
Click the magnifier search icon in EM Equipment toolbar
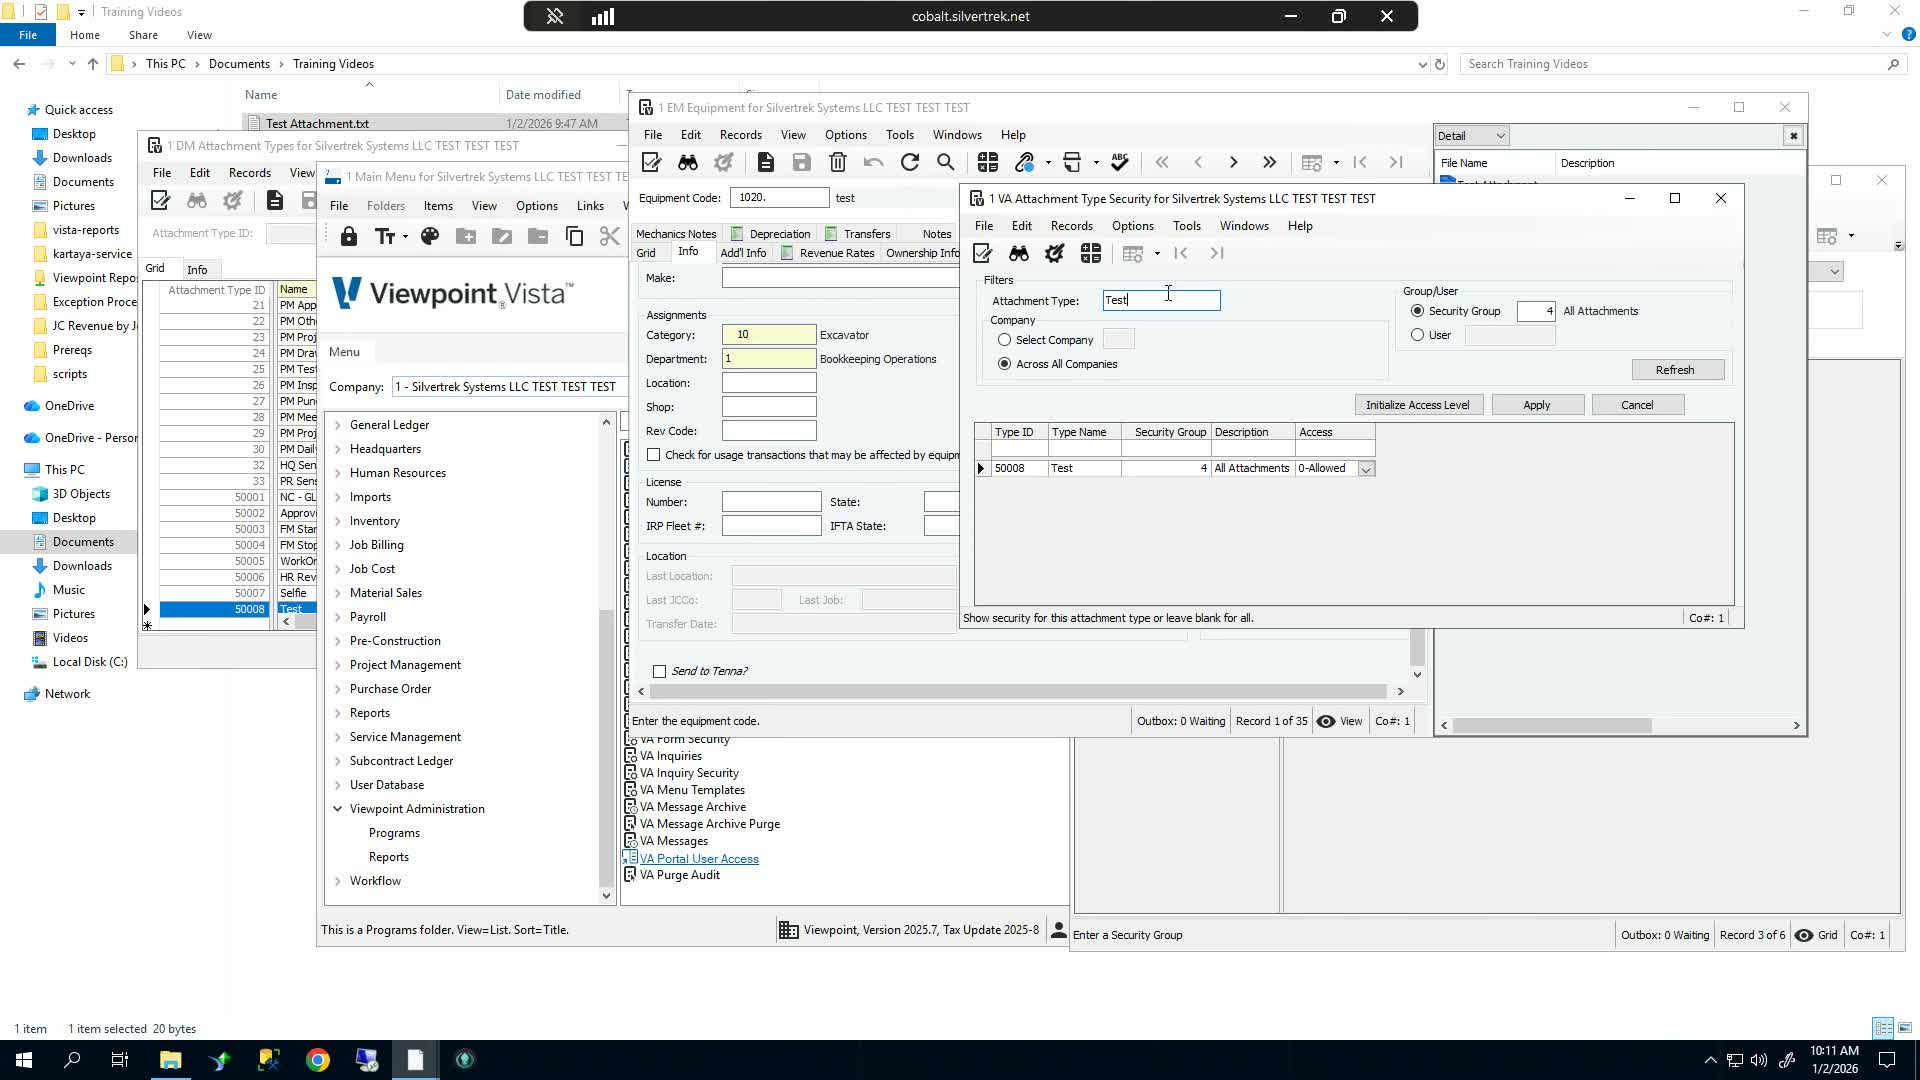point(945,162)
